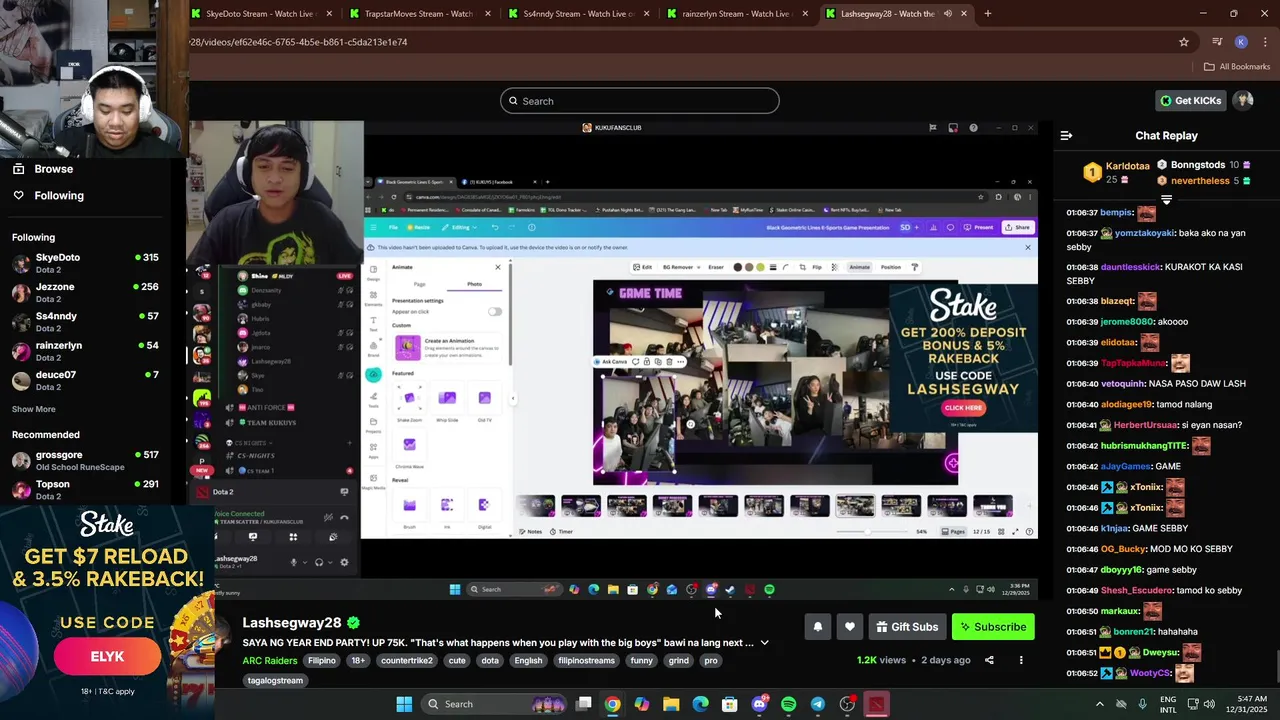Click the Task View icon on taskbar
This screenshot has width=1280, height=720.
(584, 704)
